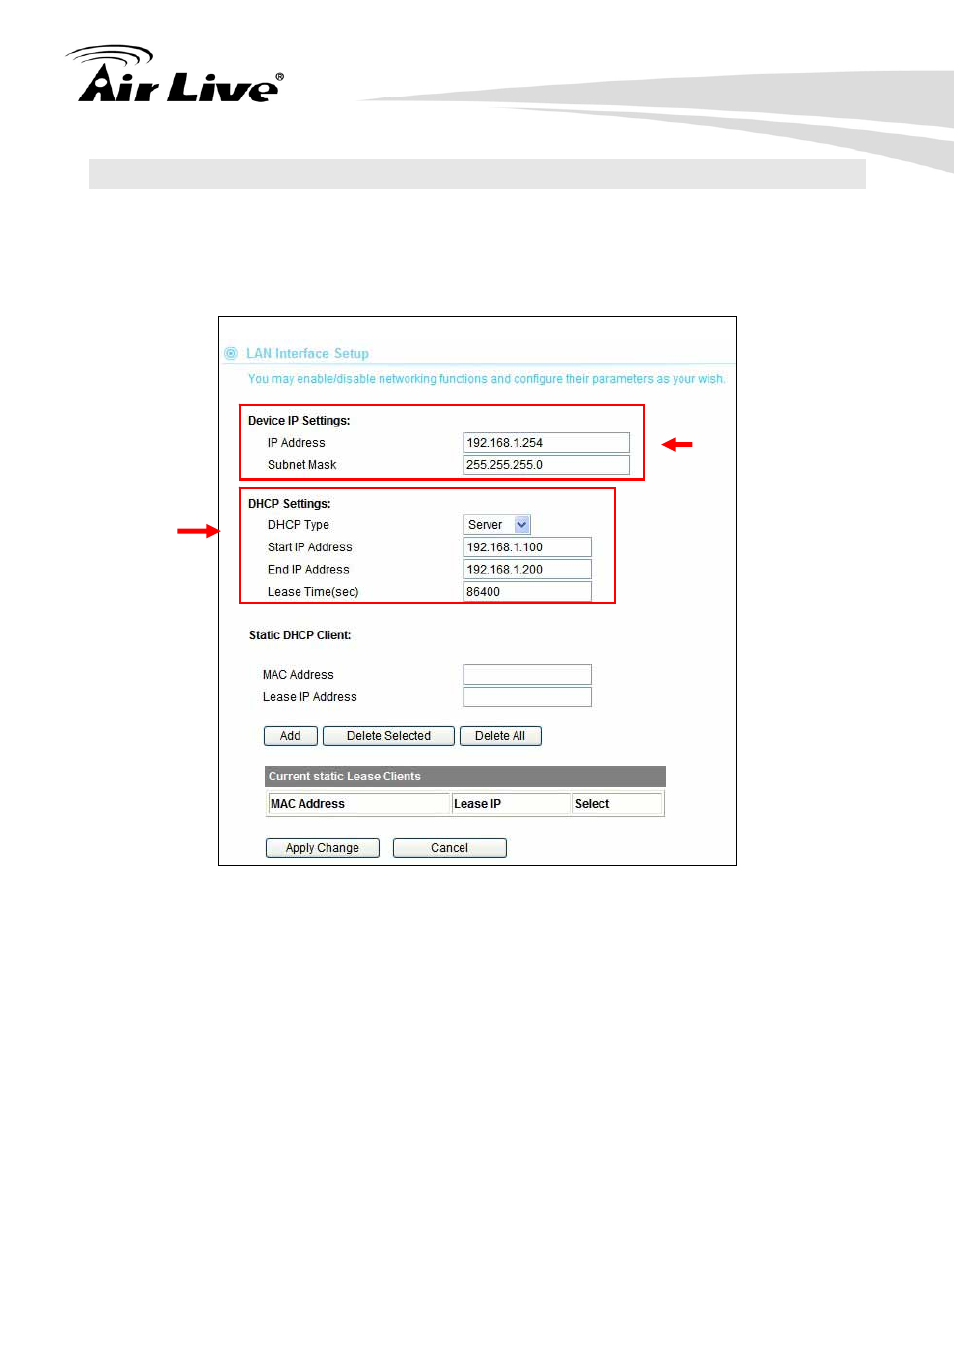Viewport: 954px width, 1350px height.
Task: Click the Delete All button
Action: [x=500, y=736]
